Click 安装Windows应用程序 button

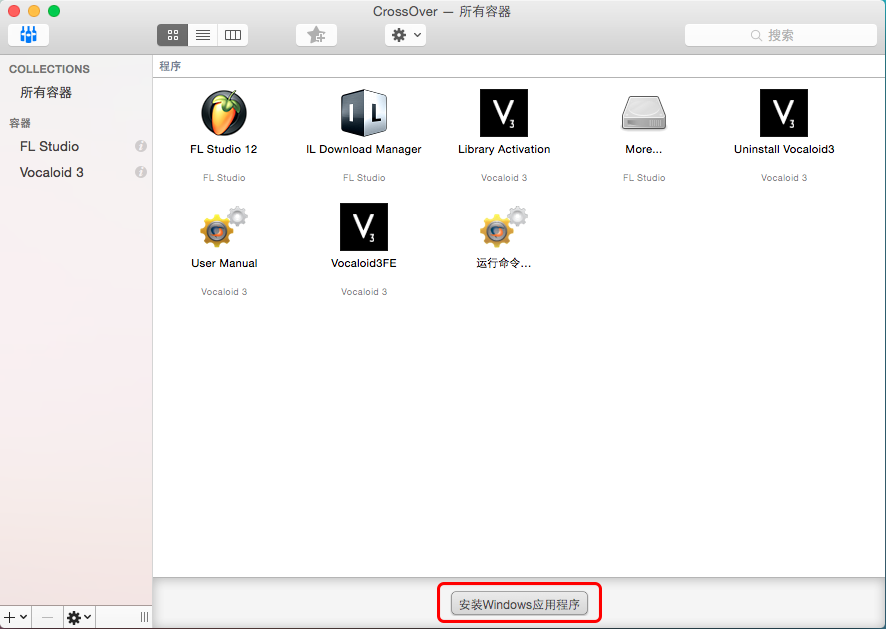[519, 604]
